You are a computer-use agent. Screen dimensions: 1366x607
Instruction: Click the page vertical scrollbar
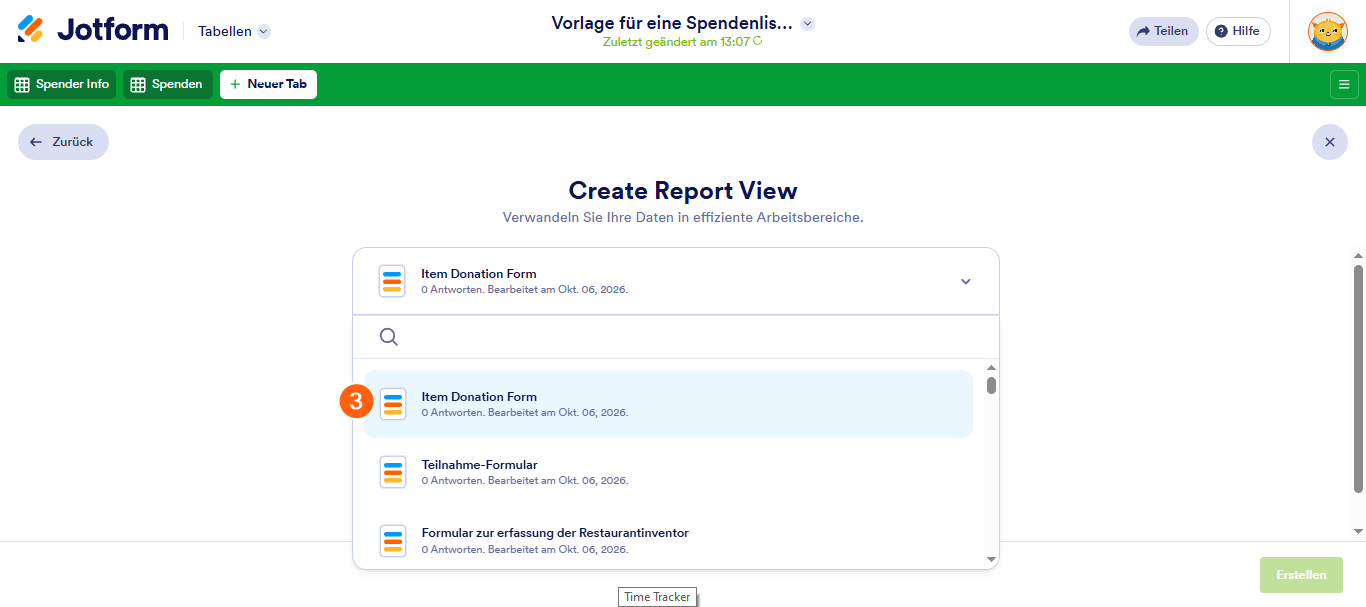click(1358, 378)
